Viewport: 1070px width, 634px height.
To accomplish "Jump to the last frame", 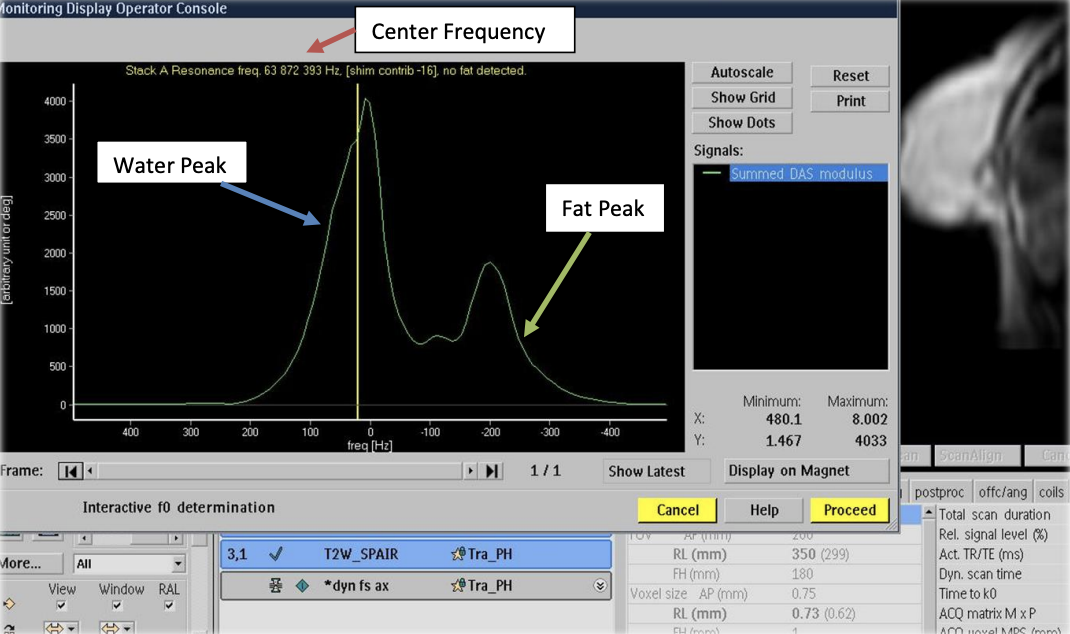I will 492,471.
